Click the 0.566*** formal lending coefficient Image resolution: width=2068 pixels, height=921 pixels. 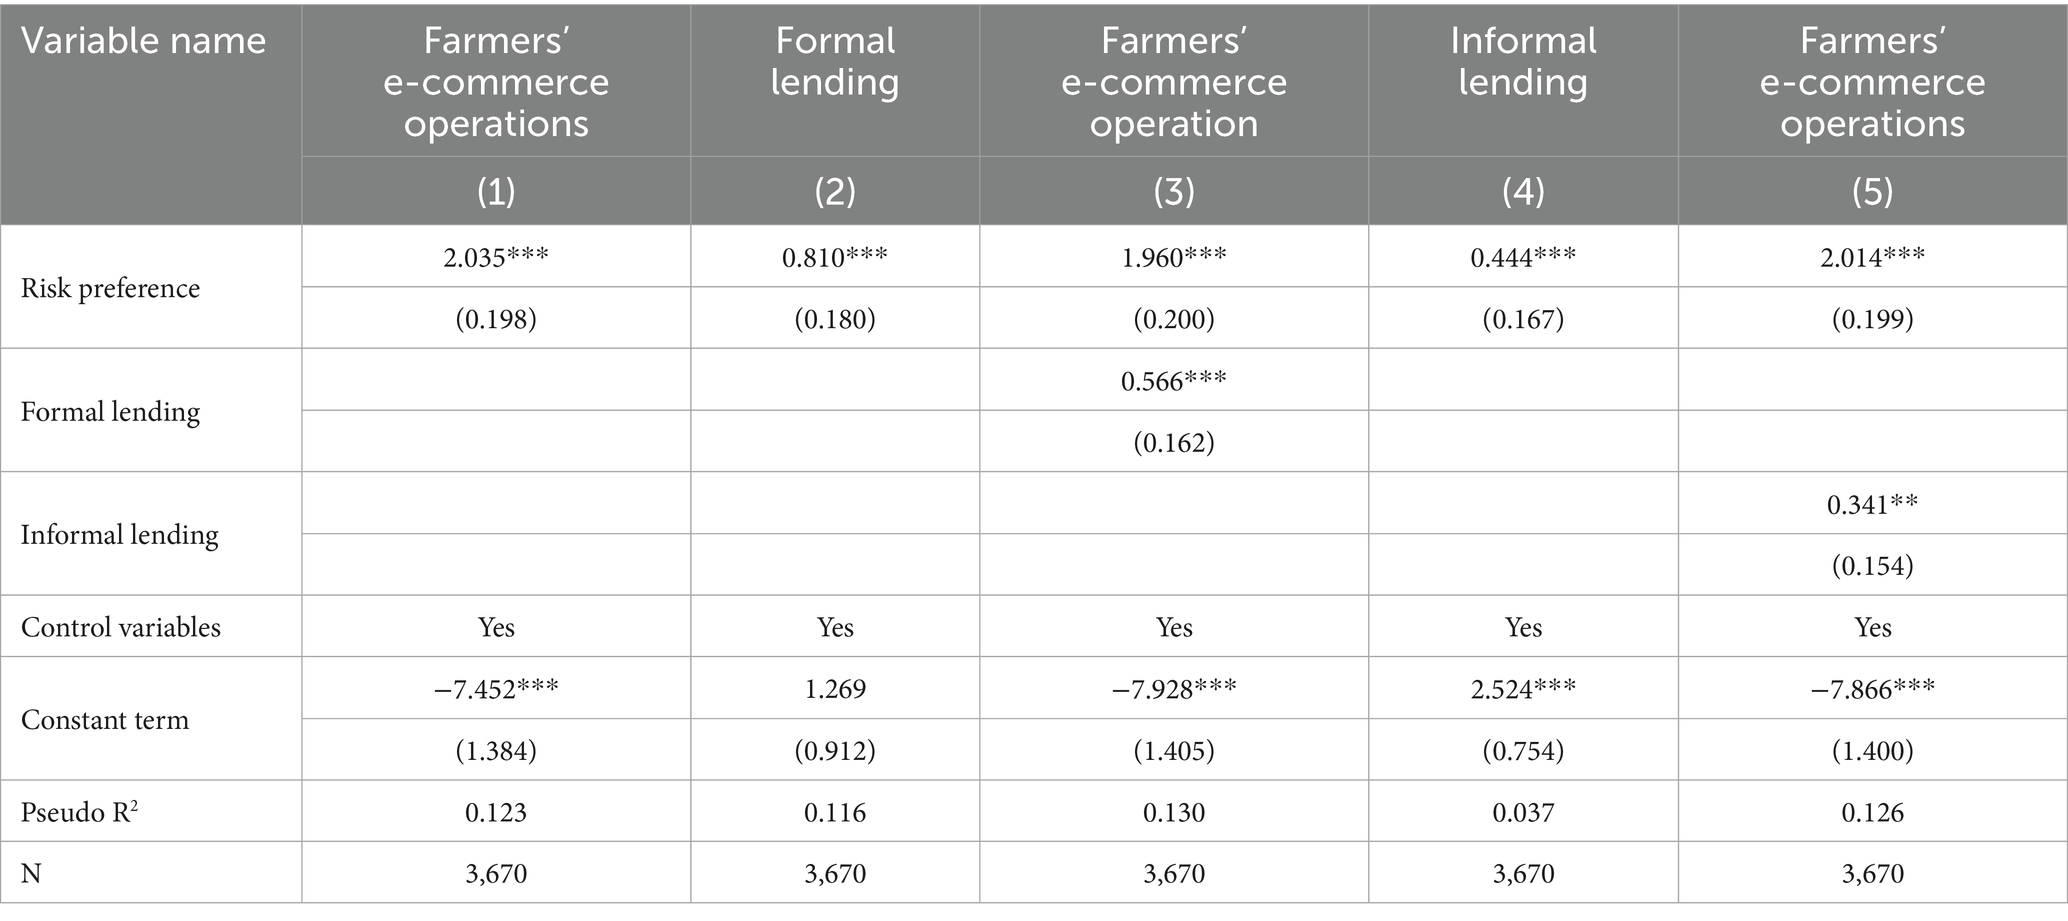coord(1173,381)
